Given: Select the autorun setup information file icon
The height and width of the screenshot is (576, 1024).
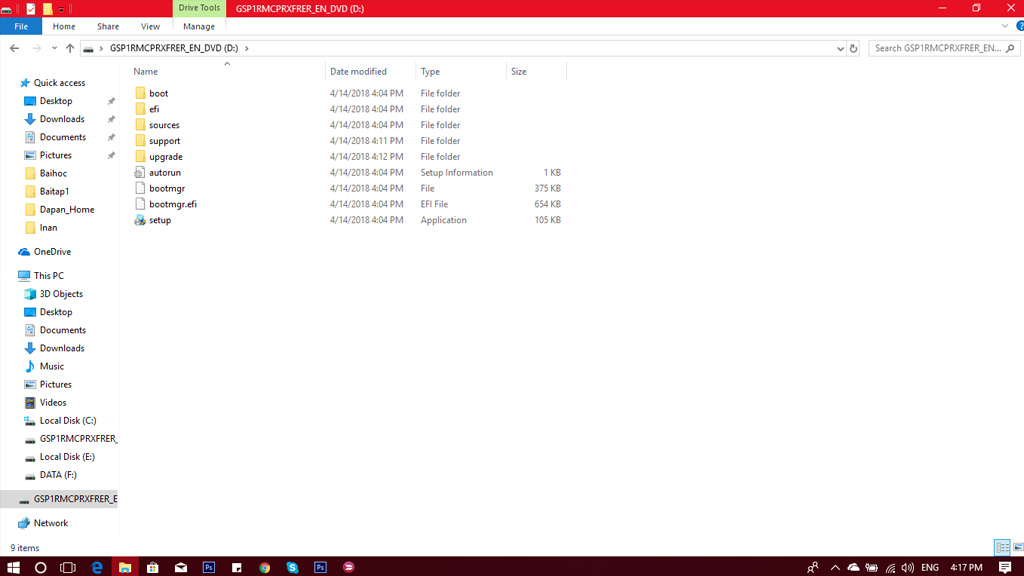Looking at the screenshot, I should click(140, 172).
